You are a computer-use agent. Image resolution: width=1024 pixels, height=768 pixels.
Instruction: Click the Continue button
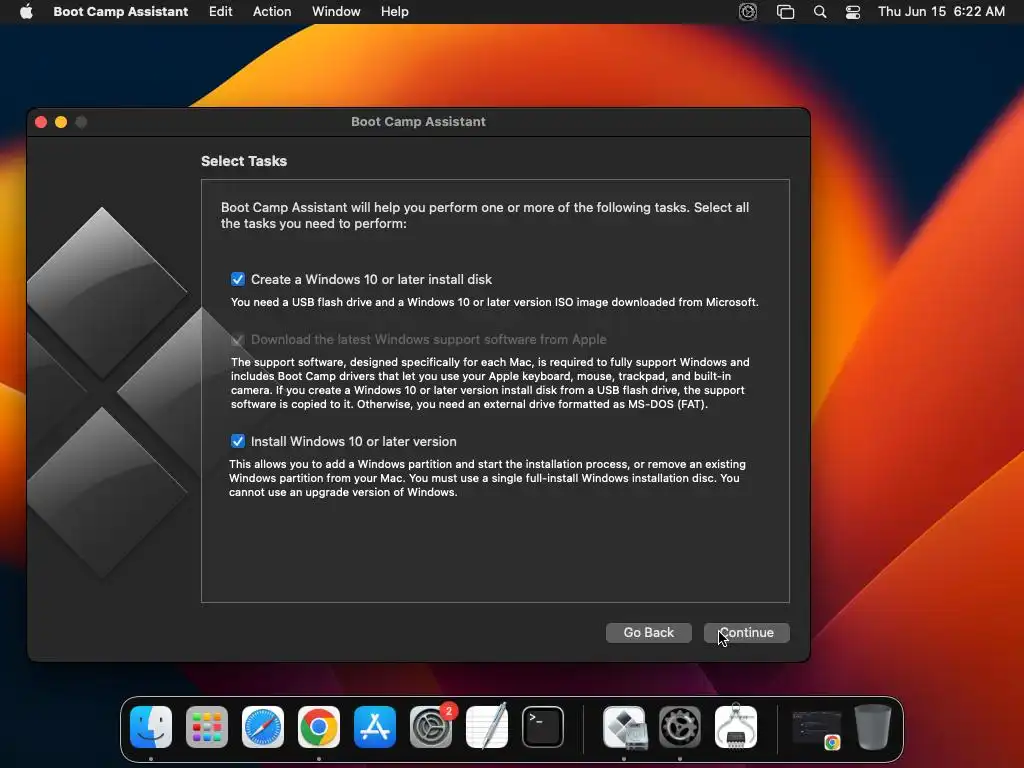[746, 632]
